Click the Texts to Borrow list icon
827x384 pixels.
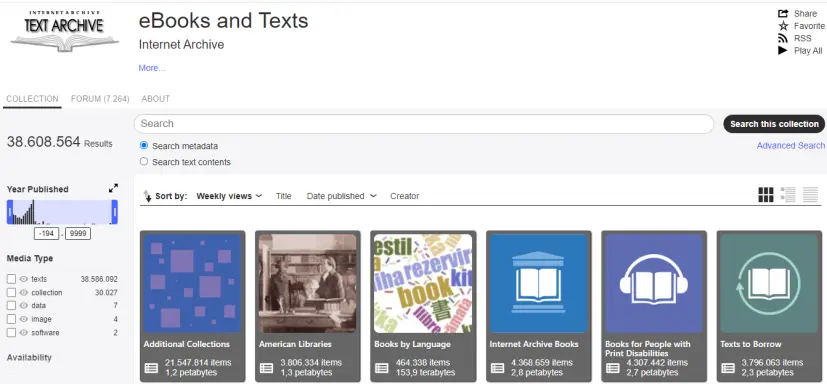[x=728, y=368]
